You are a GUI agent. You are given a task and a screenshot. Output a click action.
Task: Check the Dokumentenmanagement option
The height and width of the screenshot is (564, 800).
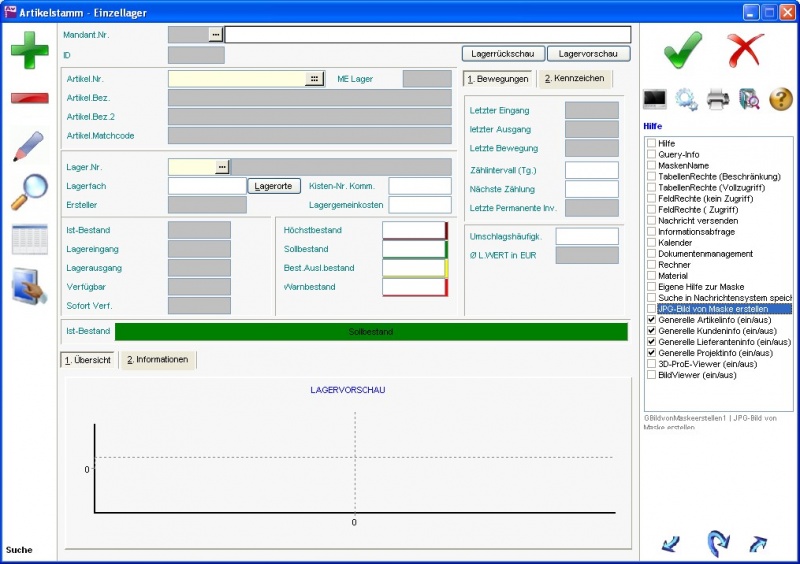click(652, 254)
